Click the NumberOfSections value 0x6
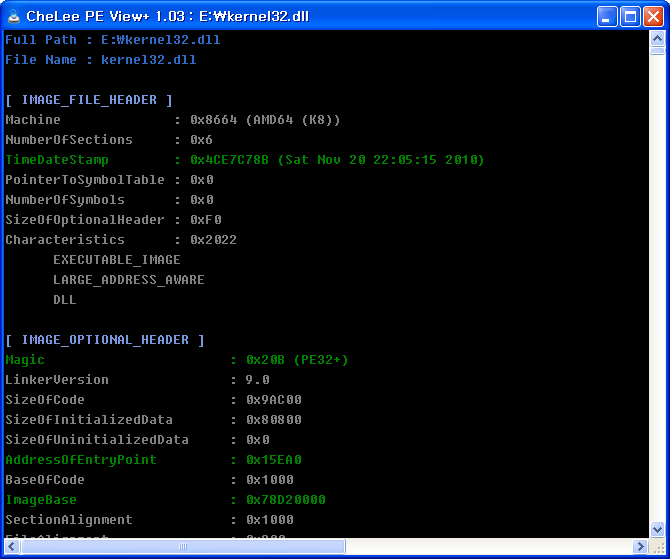The image size is (670, 559). pos(201,140)
